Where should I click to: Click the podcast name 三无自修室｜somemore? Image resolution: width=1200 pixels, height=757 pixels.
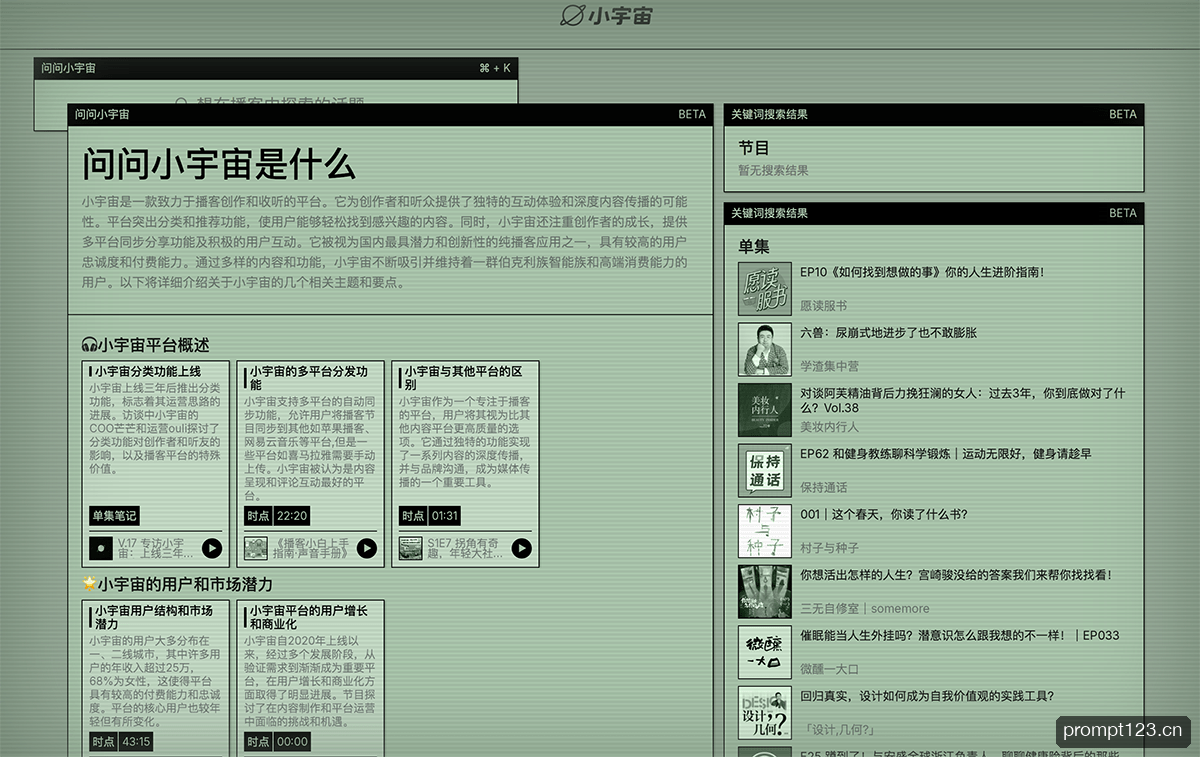pos(865,609)
